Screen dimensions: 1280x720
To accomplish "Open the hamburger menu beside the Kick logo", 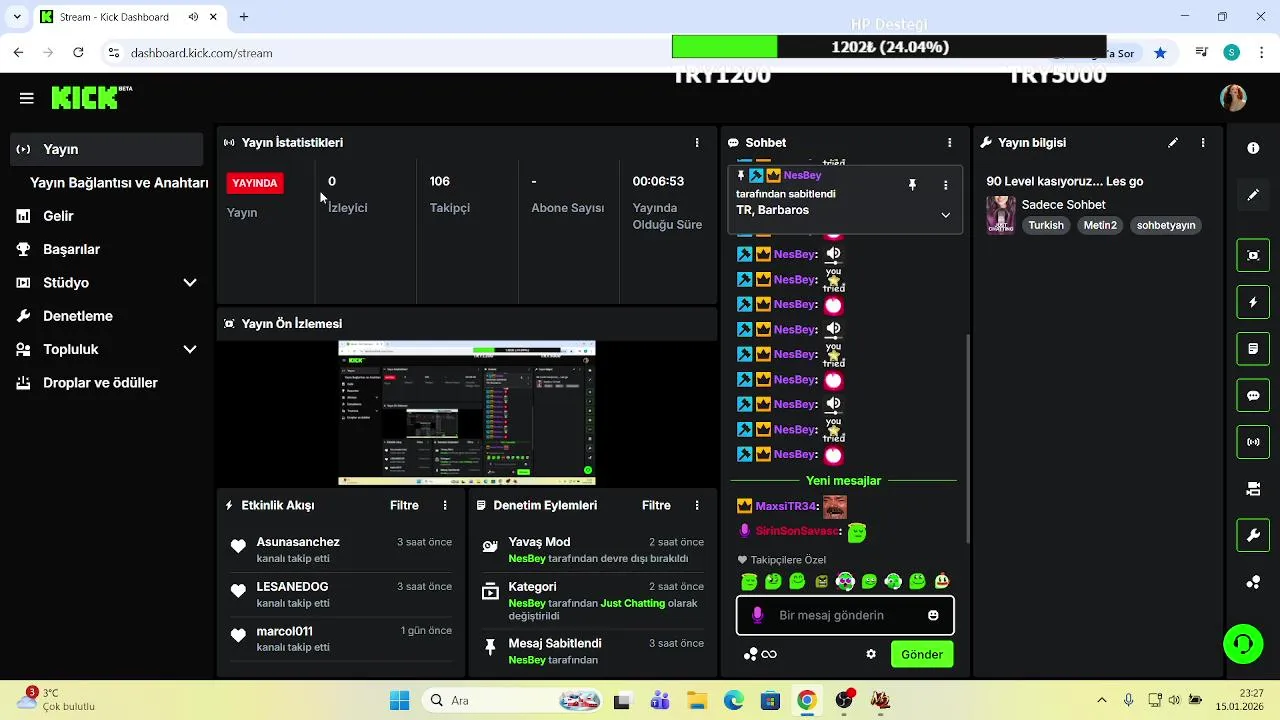I will 27,98.
